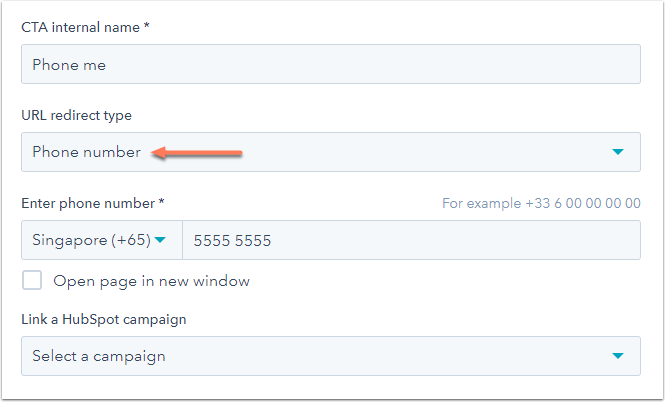Enable the Open page in new window checkbox
665x402 pixels.
[32, 281]
